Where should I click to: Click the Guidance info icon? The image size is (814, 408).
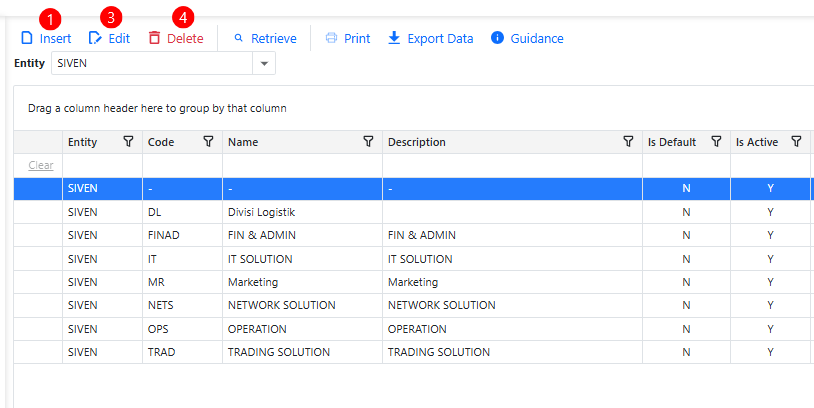pos(497,38)
